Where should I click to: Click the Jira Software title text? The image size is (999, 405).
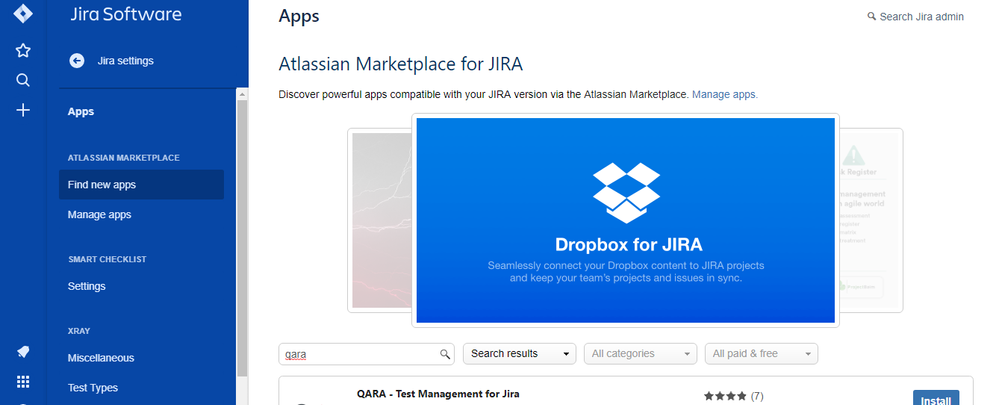(x=126, y=15)
